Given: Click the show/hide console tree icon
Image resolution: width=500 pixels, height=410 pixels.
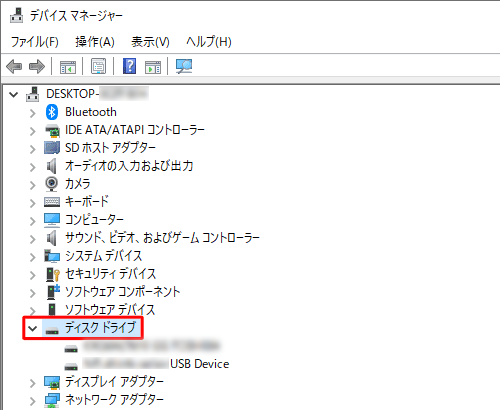Looking at the screenshot, I should pos(68,66).
